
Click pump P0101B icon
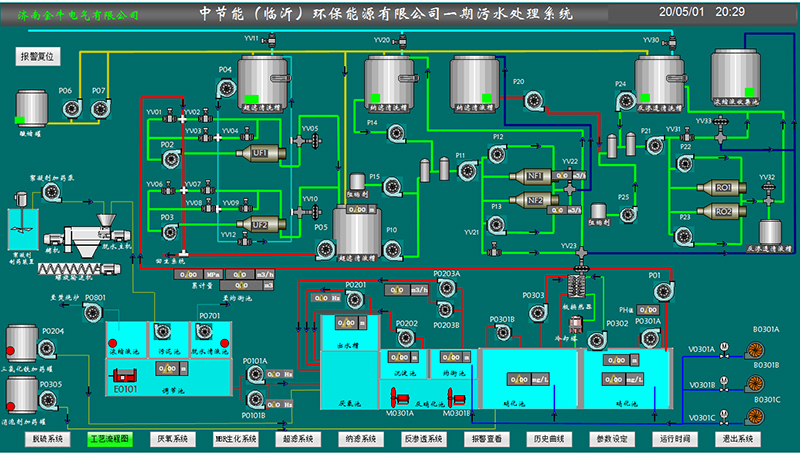coord(256,399)
